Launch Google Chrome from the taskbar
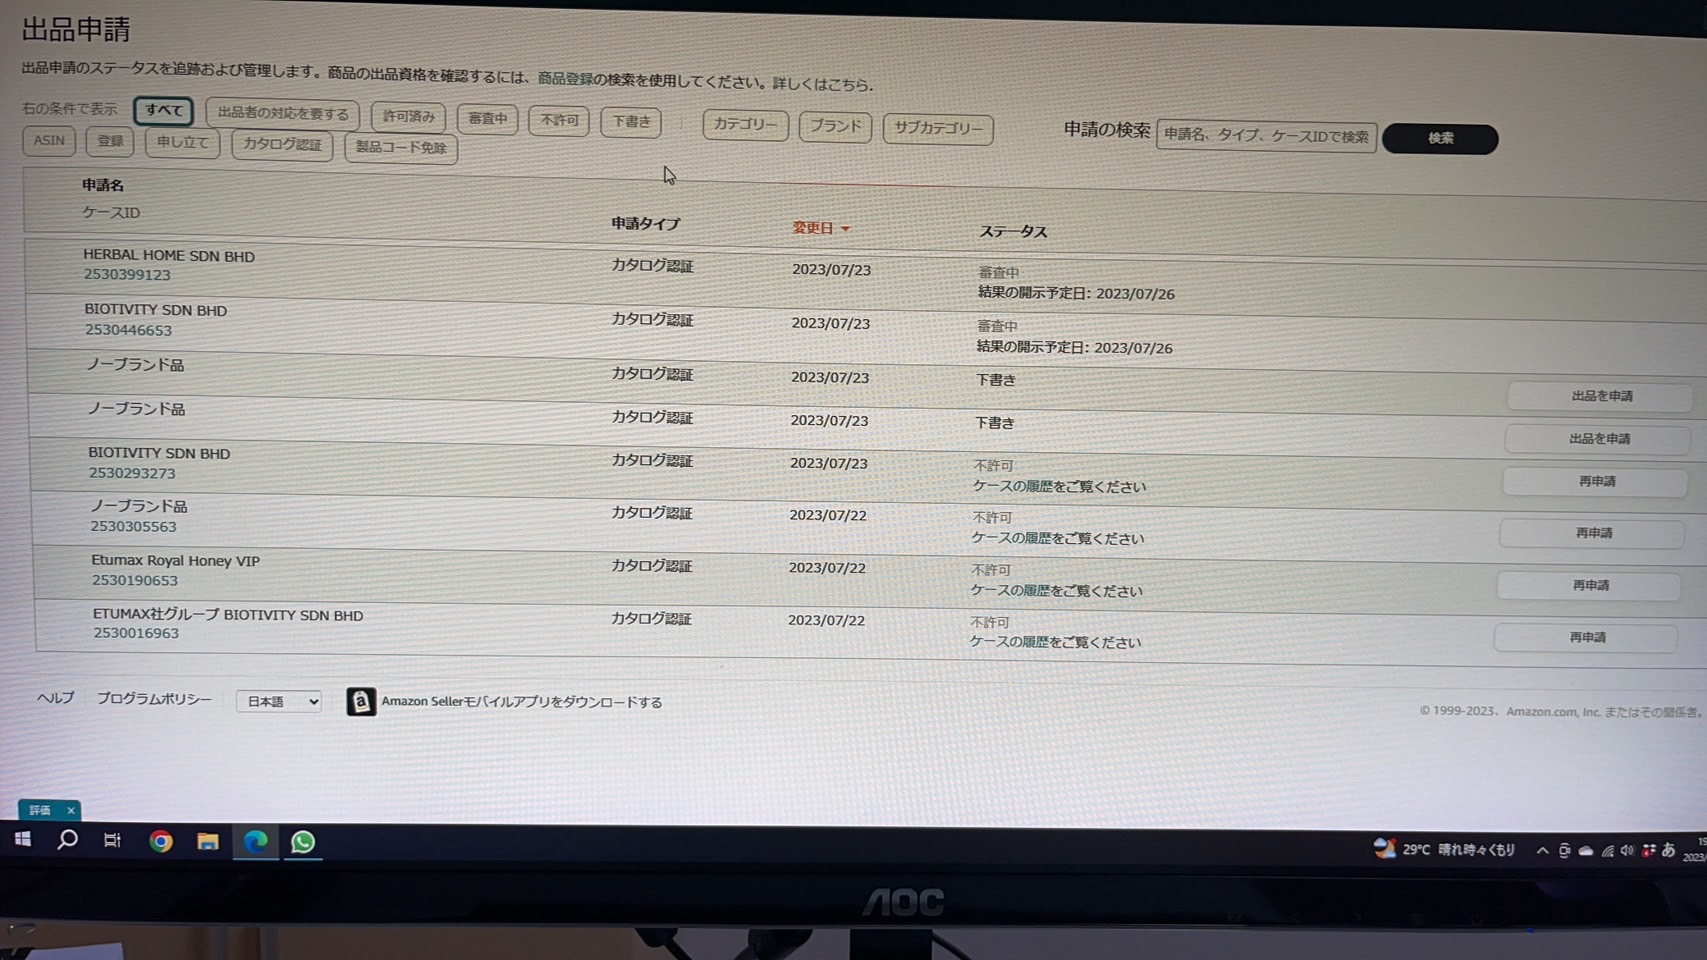Screen dimensions: 1707x960 [x=160, y=842]
